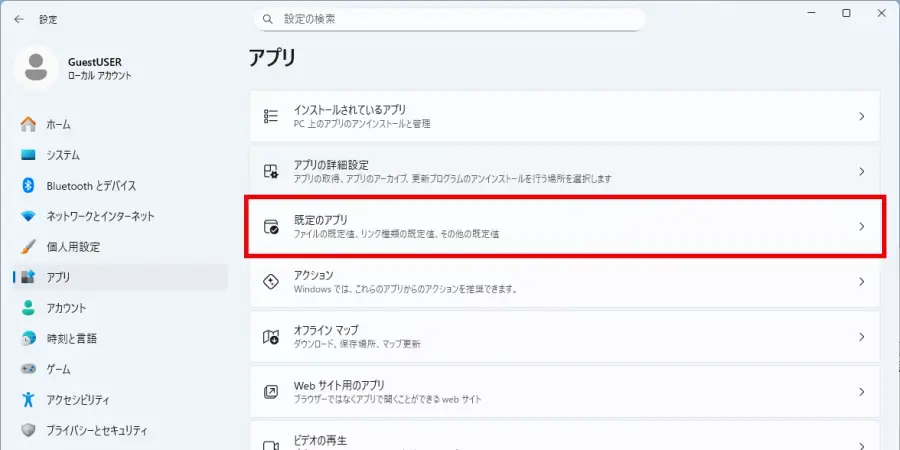Click the Bluetooth icon in sidebar
The width and height of the screenshot is (900, 450).
coord(28,185)
